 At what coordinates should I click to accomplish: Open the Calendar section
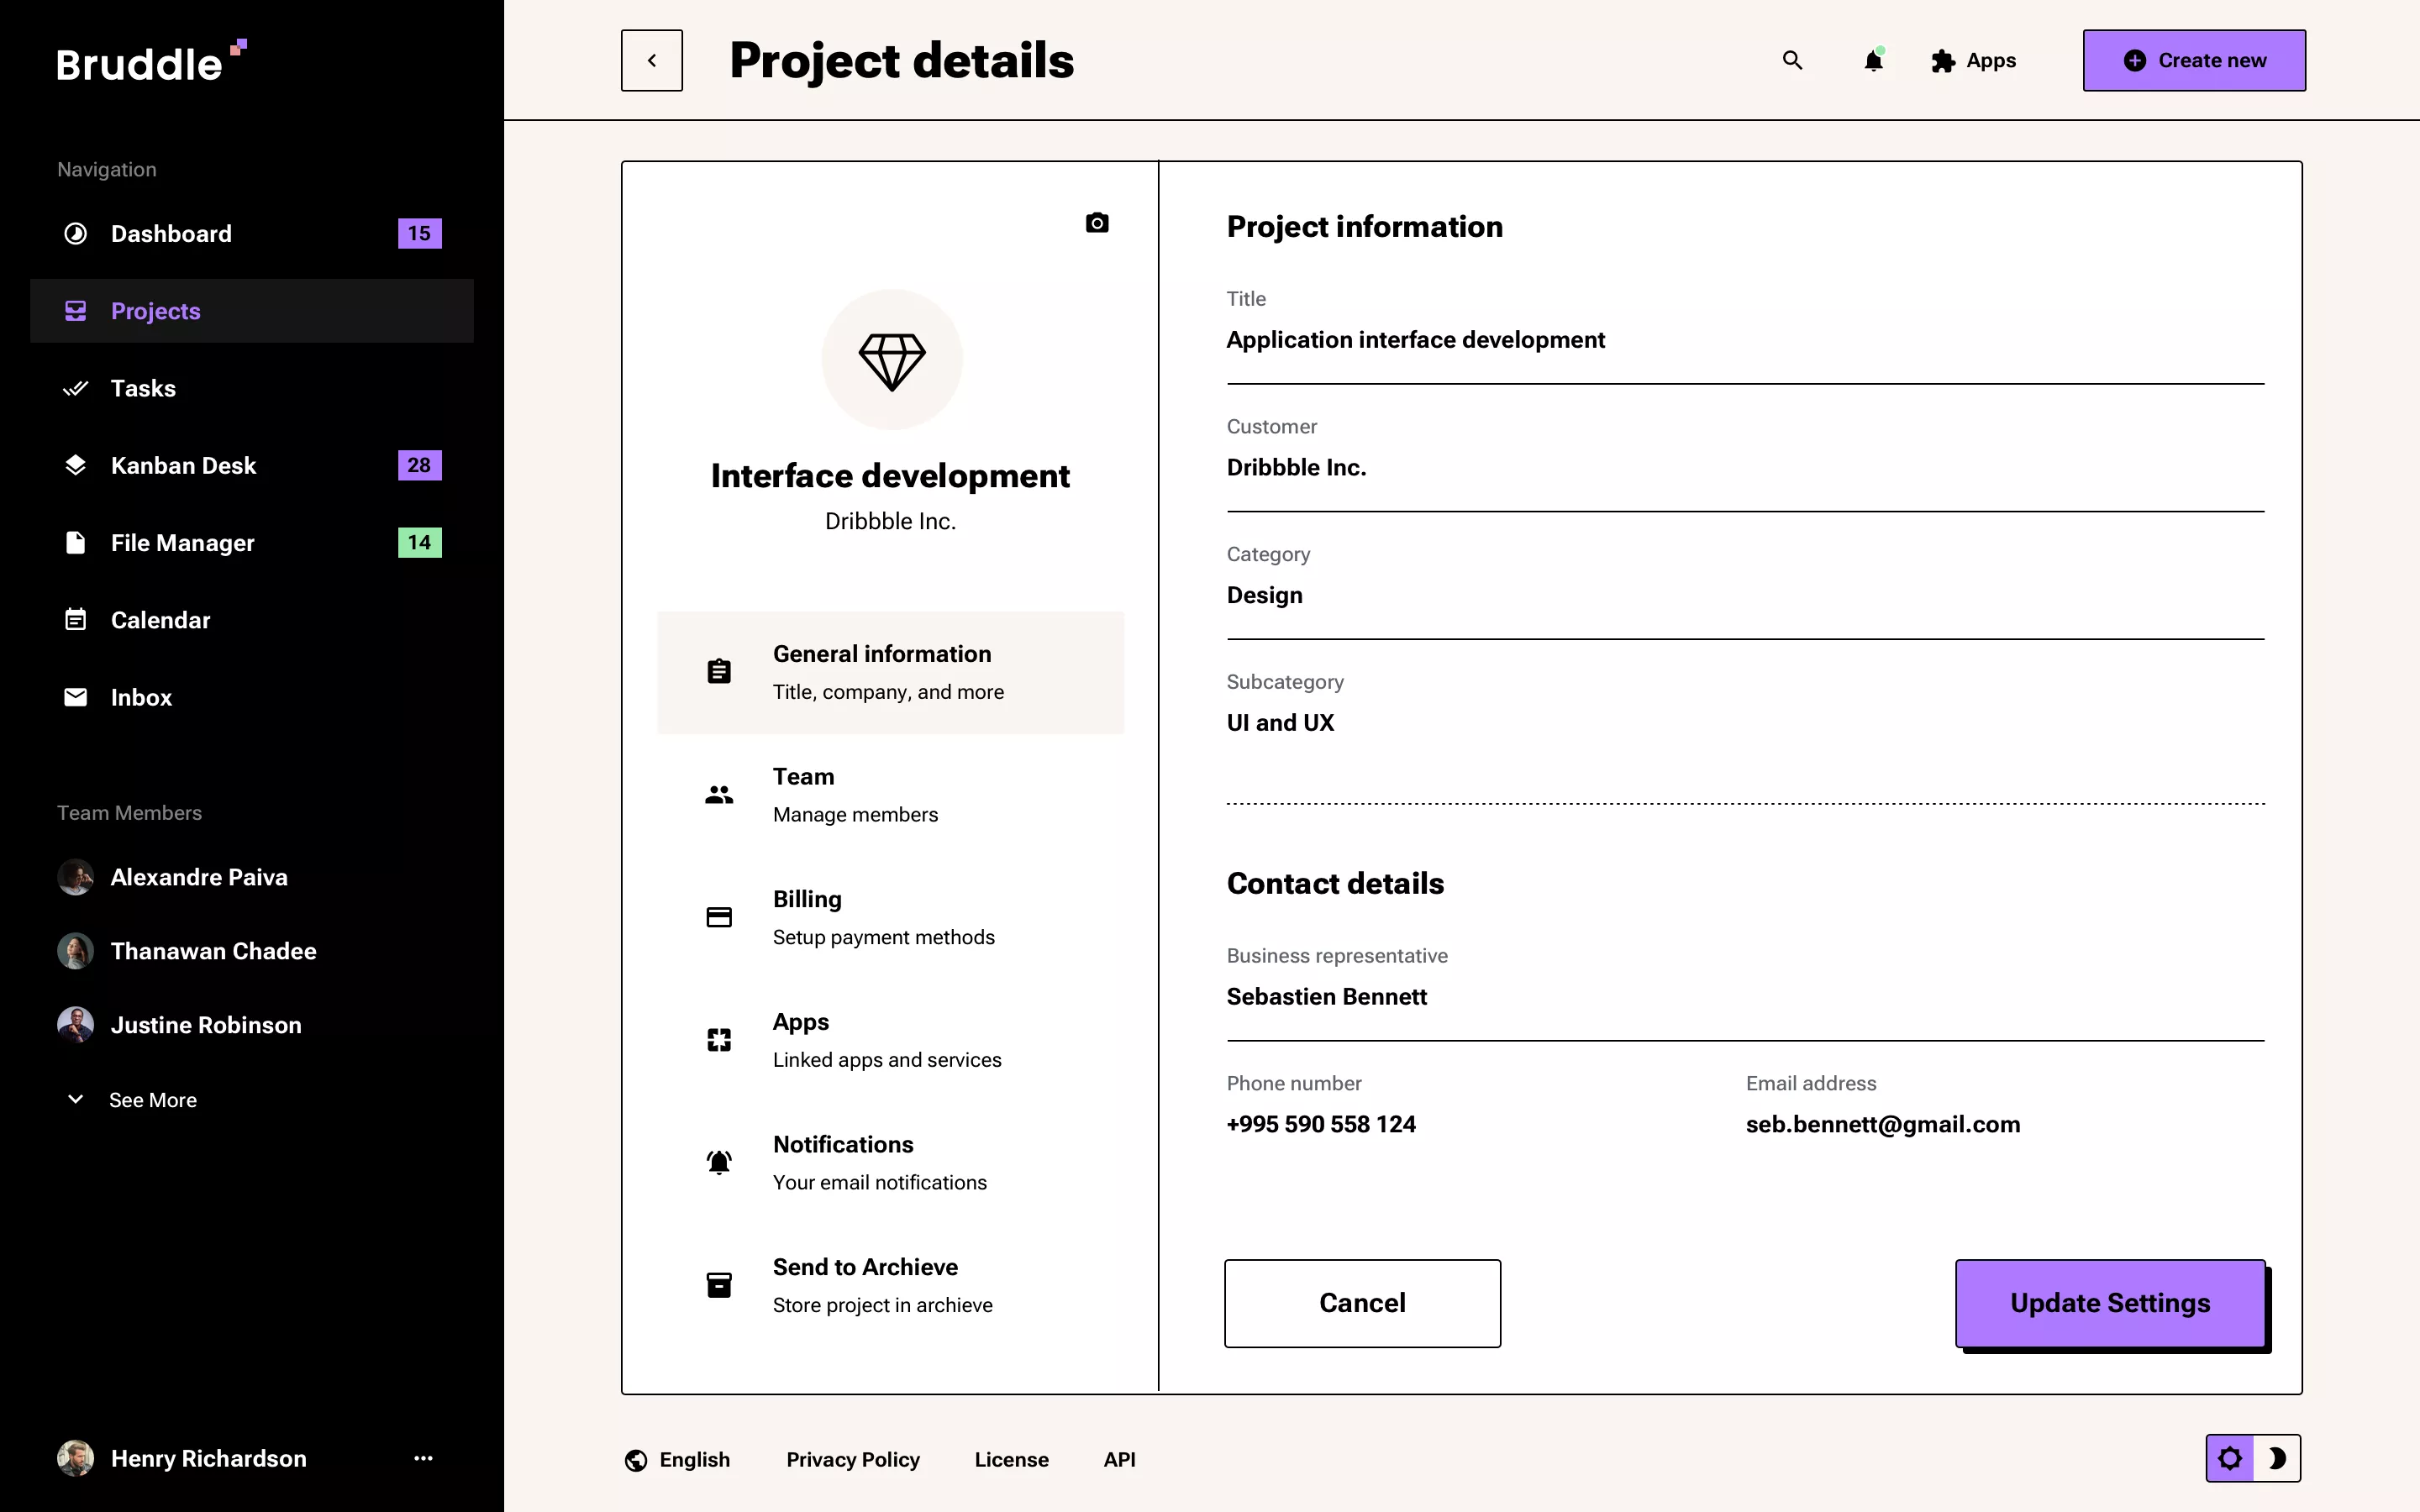pyautogui.click(x=161, y=619)
